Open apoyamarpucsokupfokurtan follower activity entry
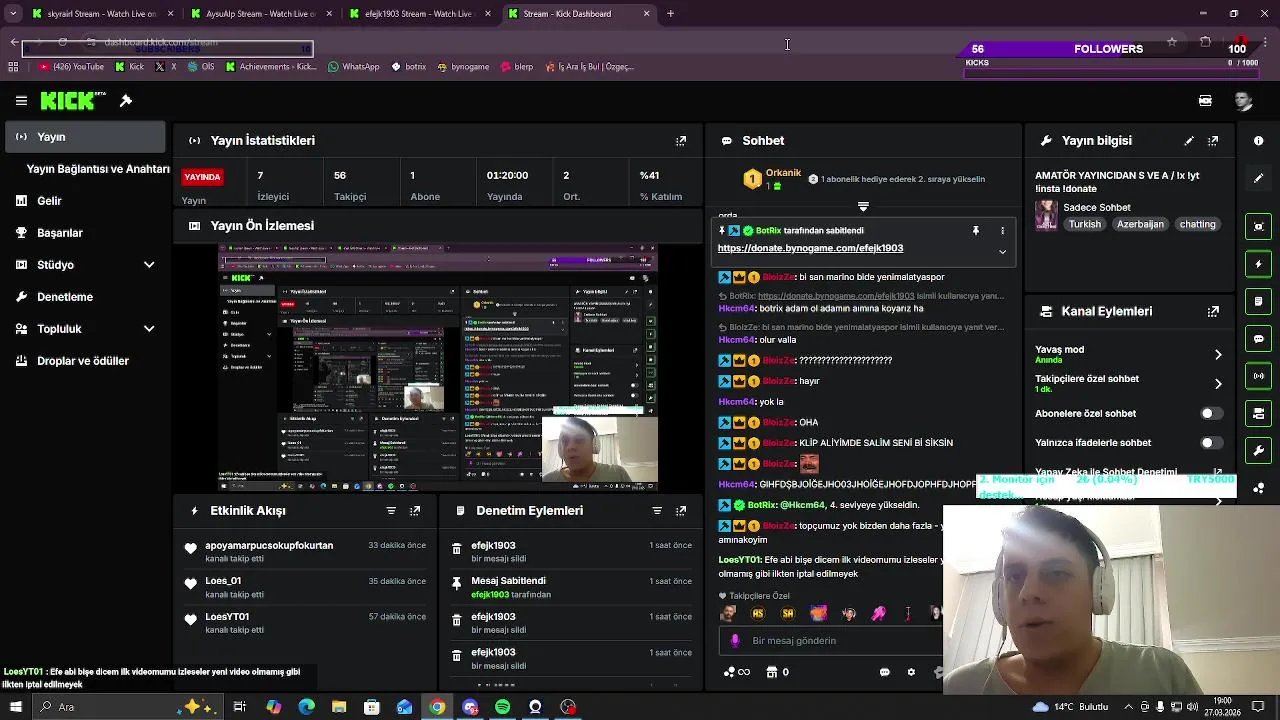Screen dimensions: 1280x720 coord(305,552)
